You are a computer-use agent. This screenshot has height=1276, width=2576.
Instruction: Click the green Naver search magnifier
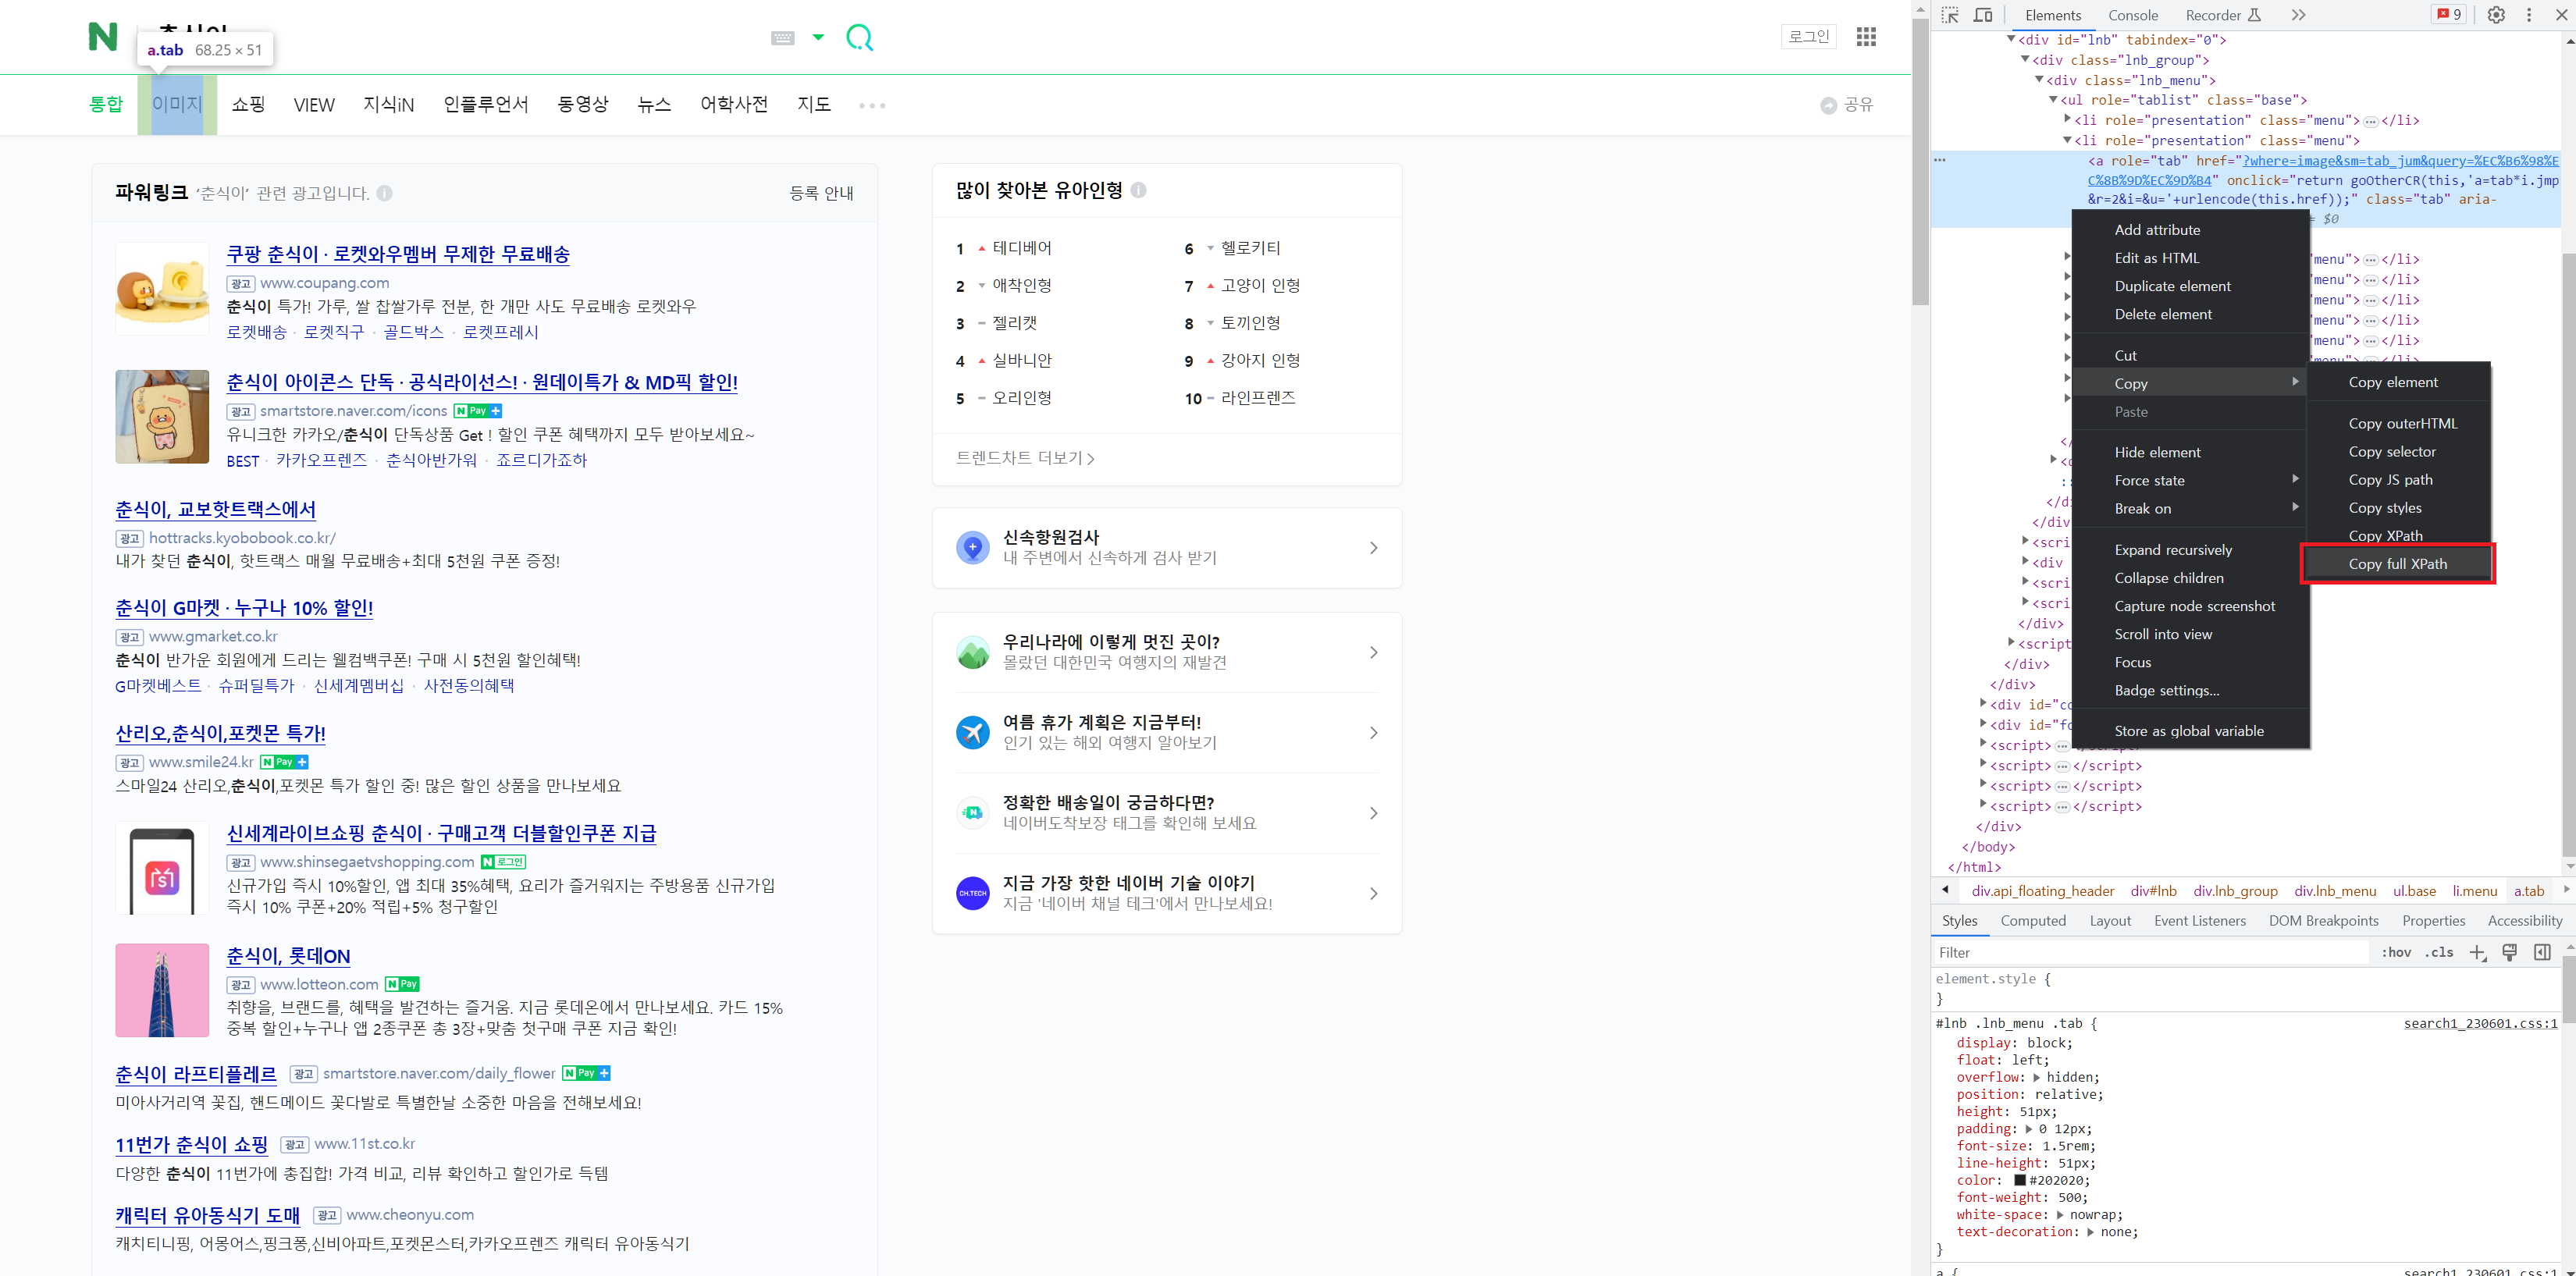coord(859,38)
